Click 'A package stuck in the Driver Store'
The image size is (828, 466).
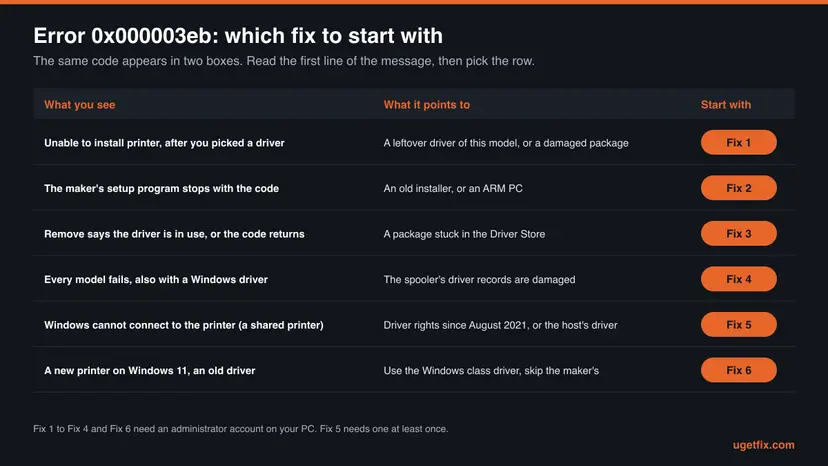pos(464,234)
